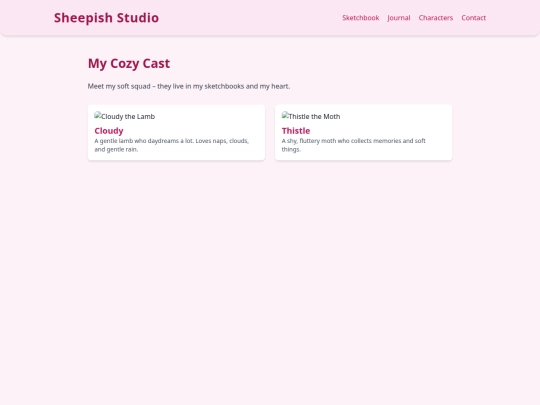Open the Contact page link
Screen dimensions: 540x405
point(474,18)
